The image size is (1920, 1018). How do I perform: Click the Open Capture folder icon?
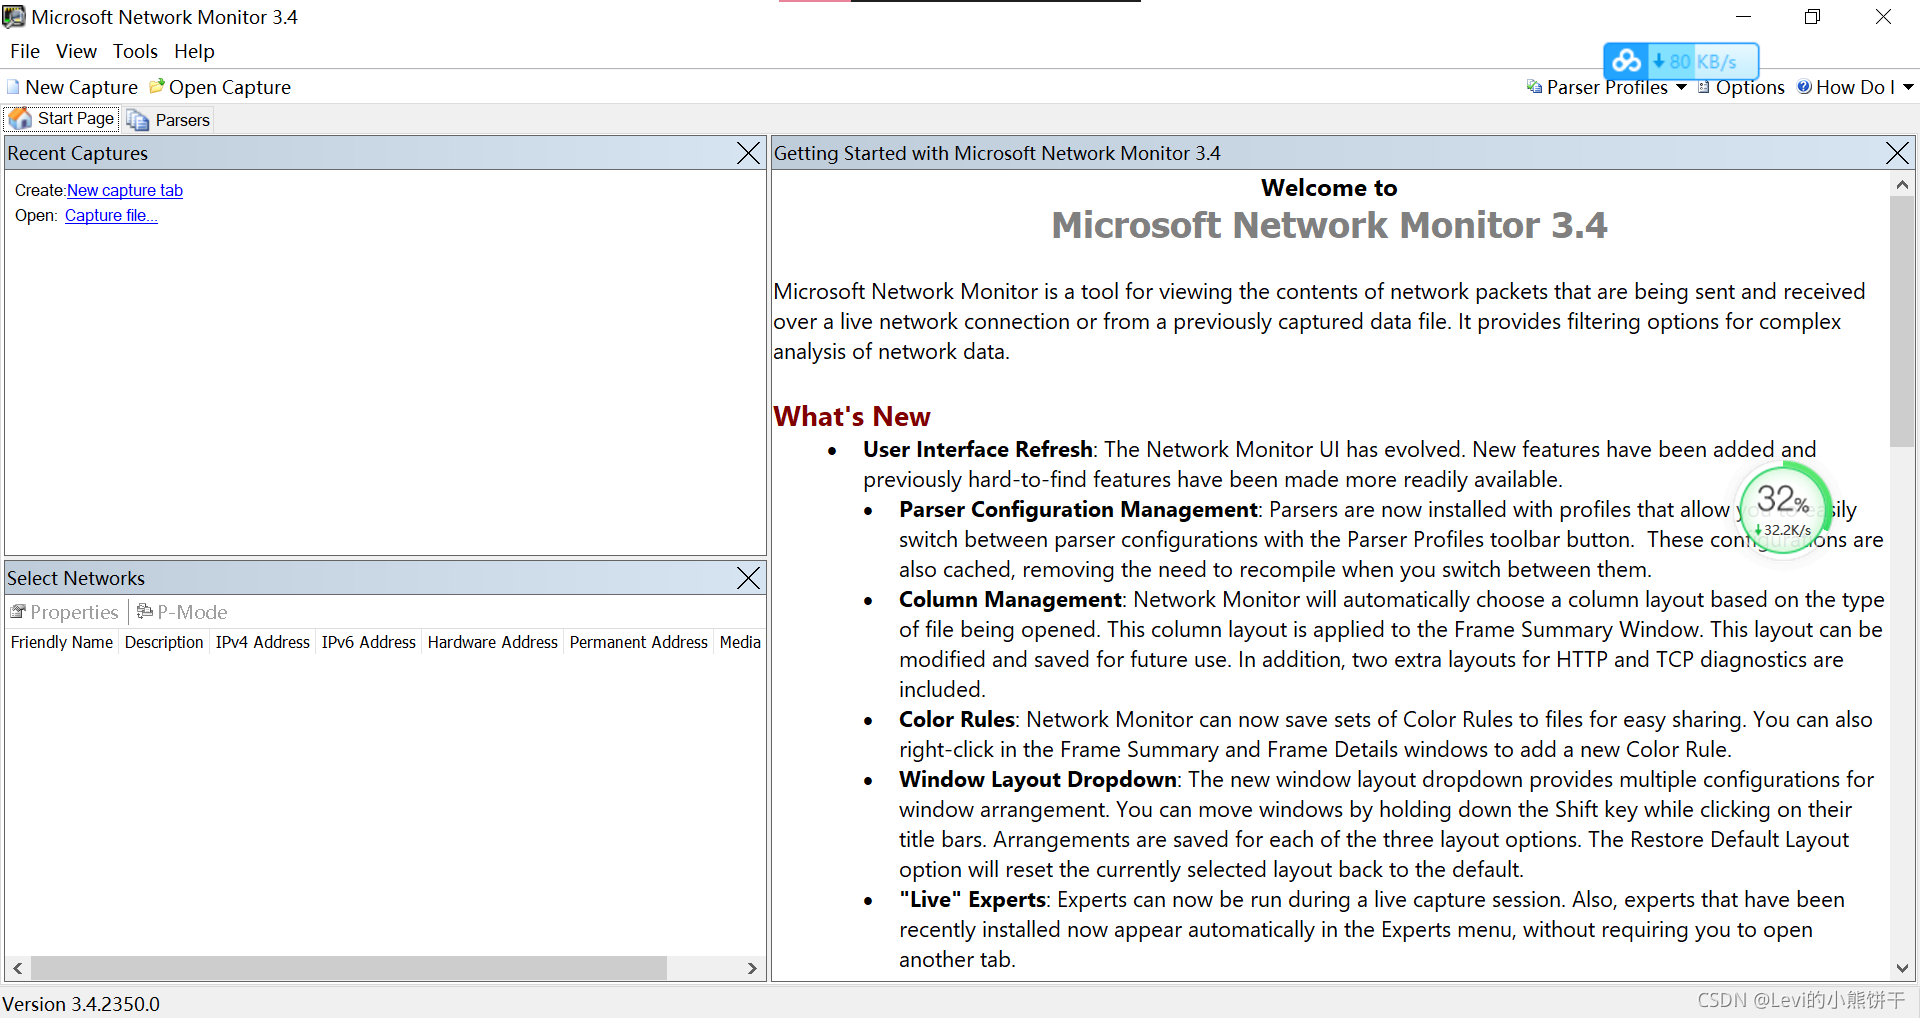click(x=157, y=87)
